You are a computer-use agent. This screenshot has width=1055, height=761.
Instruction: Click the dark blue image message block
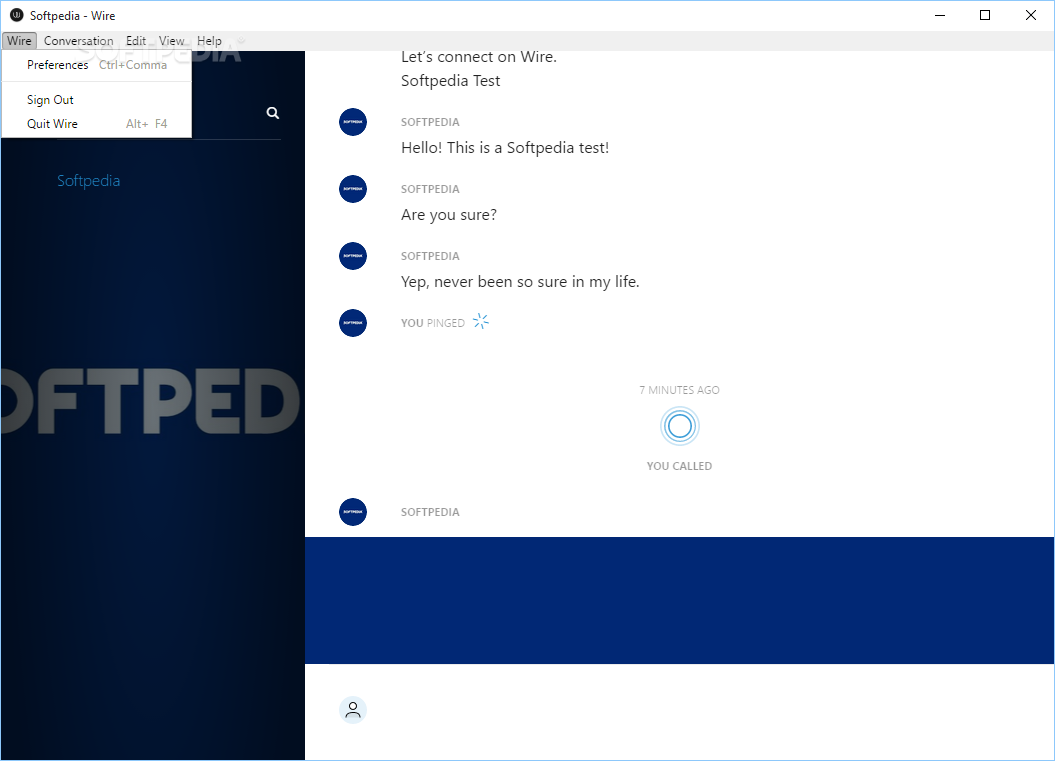point(680,600)
